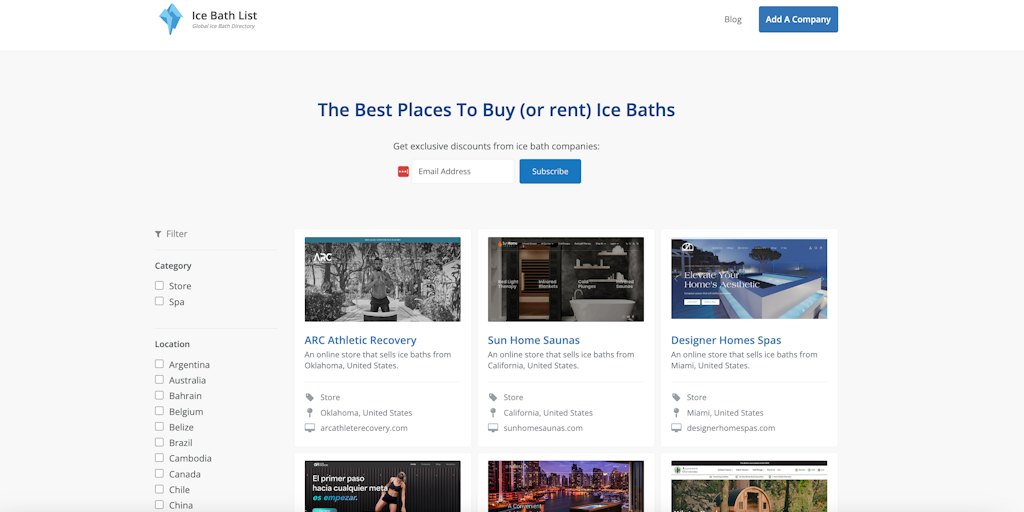1024x512 pixels.
Task: Click the Store tag text on Designer Homes Spas card
Action: [697, 397]
